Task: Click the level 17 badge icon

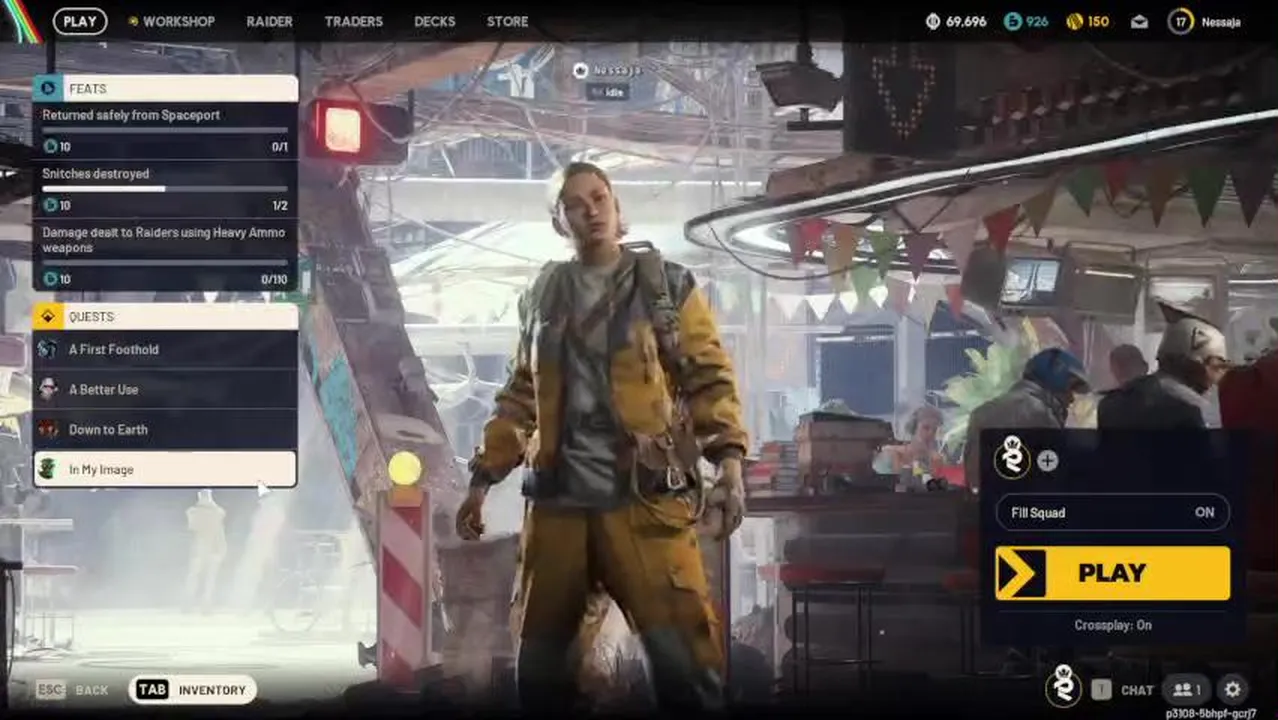Action: (x=1181, y=21)
